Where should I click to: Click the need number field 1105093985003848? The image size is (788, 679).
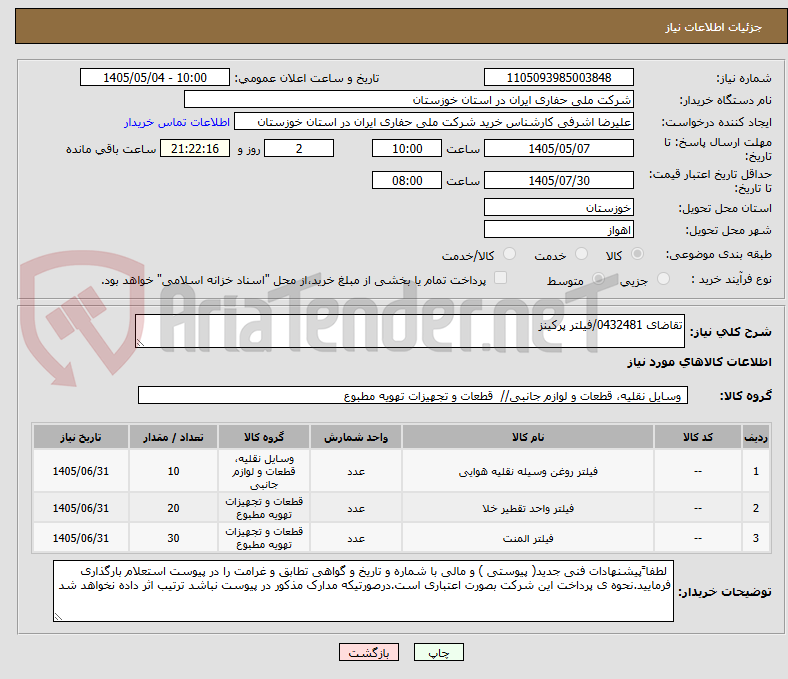(x=558, y=78)
